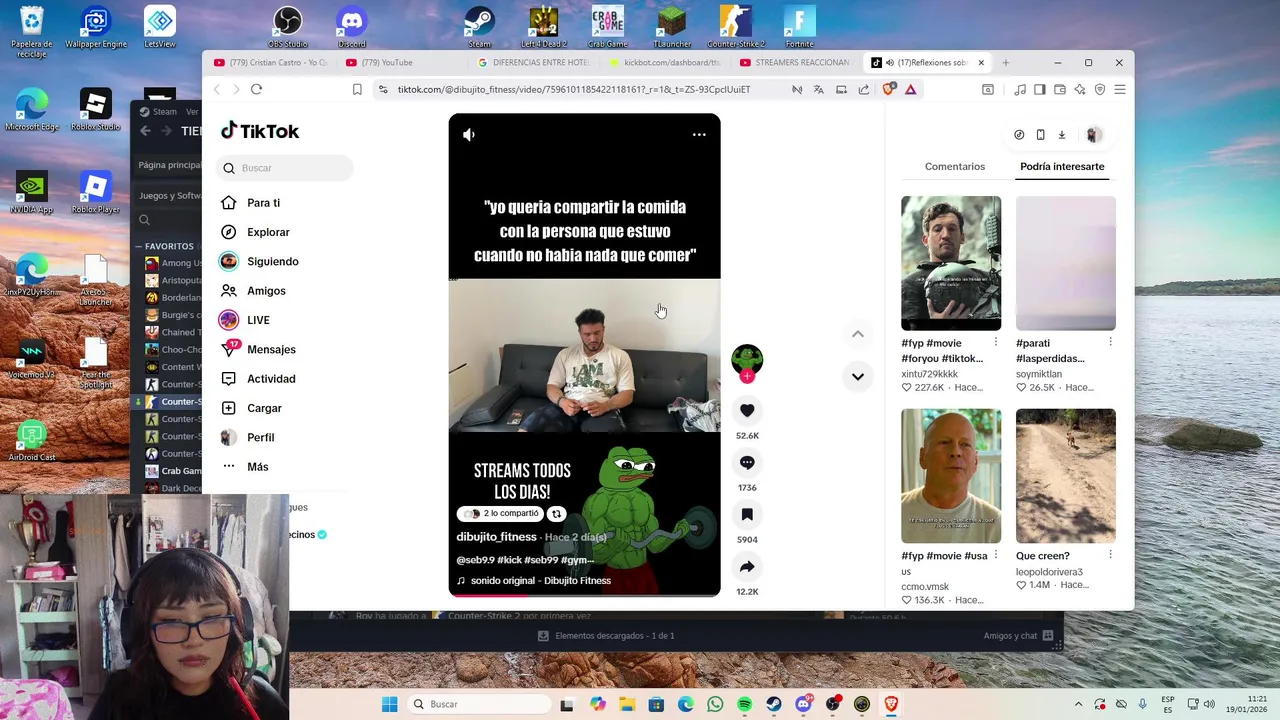Click download desktop app icon in TikTok header
The height and width of the screenshot is (720, 1280).
tap(1062, 135)
